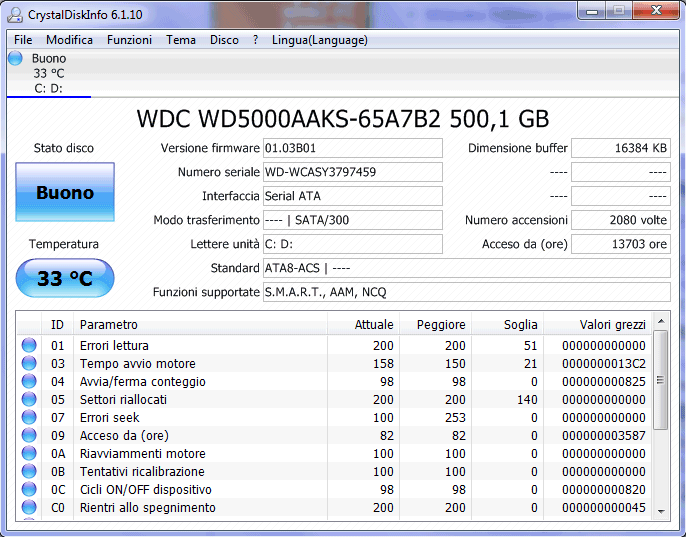The width and height of the screenshot is (686, 537).
Task: Click the Numero accensioni 2080 volte field
Action: tap(621, 220)
